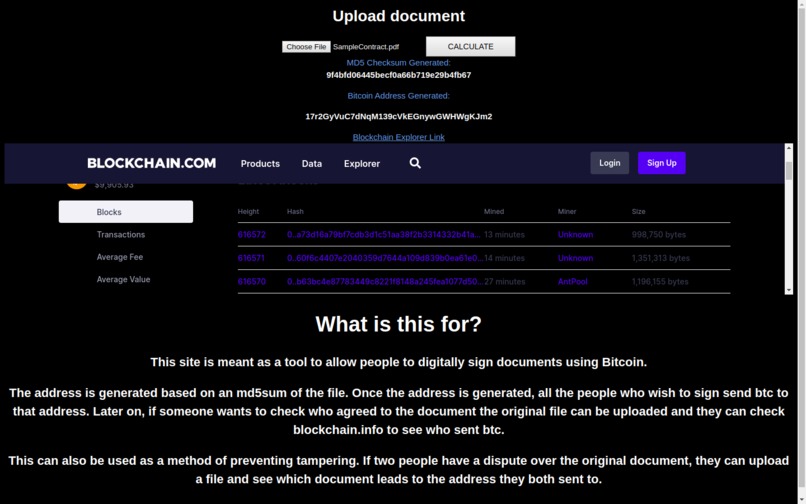Screen dimensions: 806x504
Task: Click the 13 minutes mined cell
Action: 504,235
